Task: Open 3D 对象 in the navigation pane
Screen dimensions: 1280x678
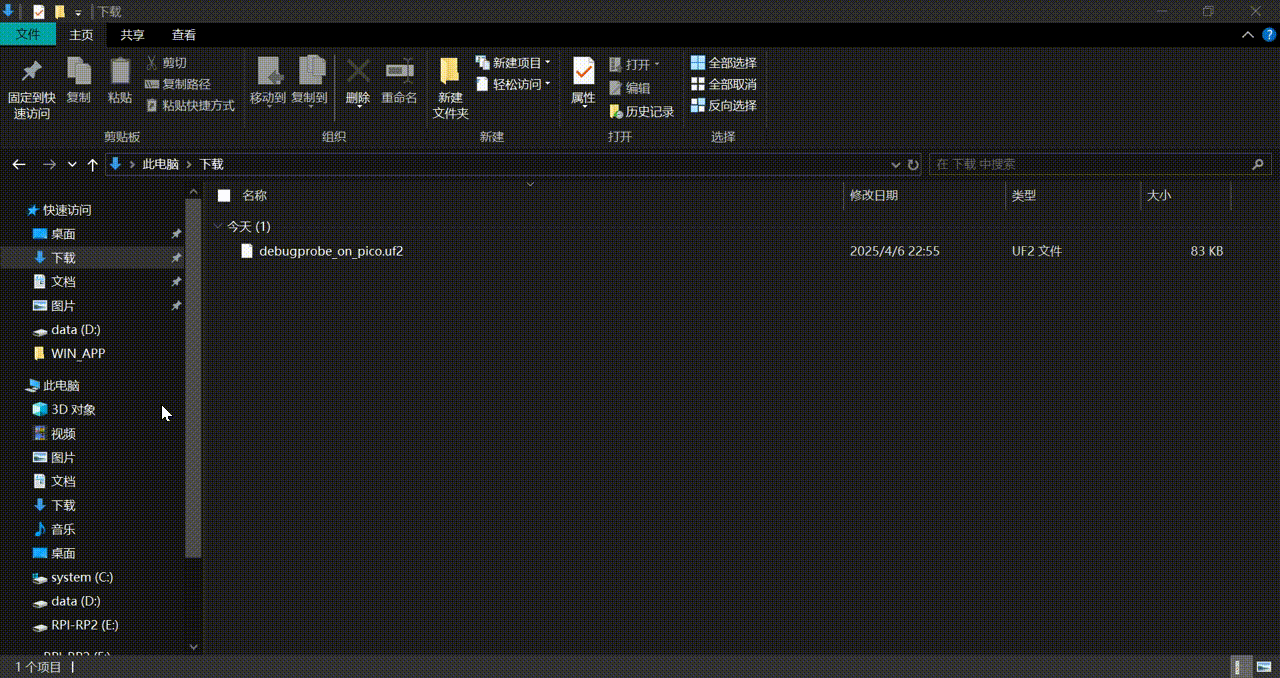Action: coord(74,410)
